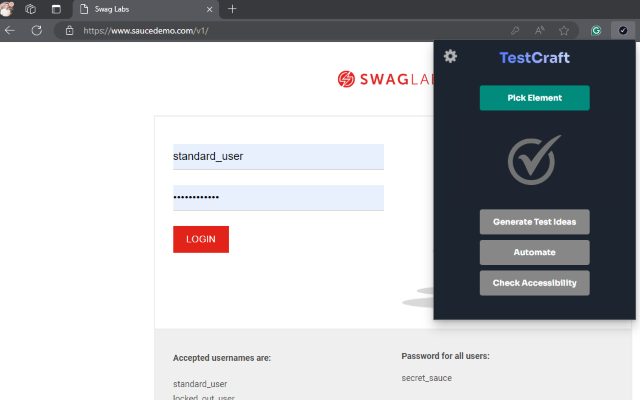Click the Swag Labs logo
Viewport: 640px width, 400px height.
[x=385, y=79]
